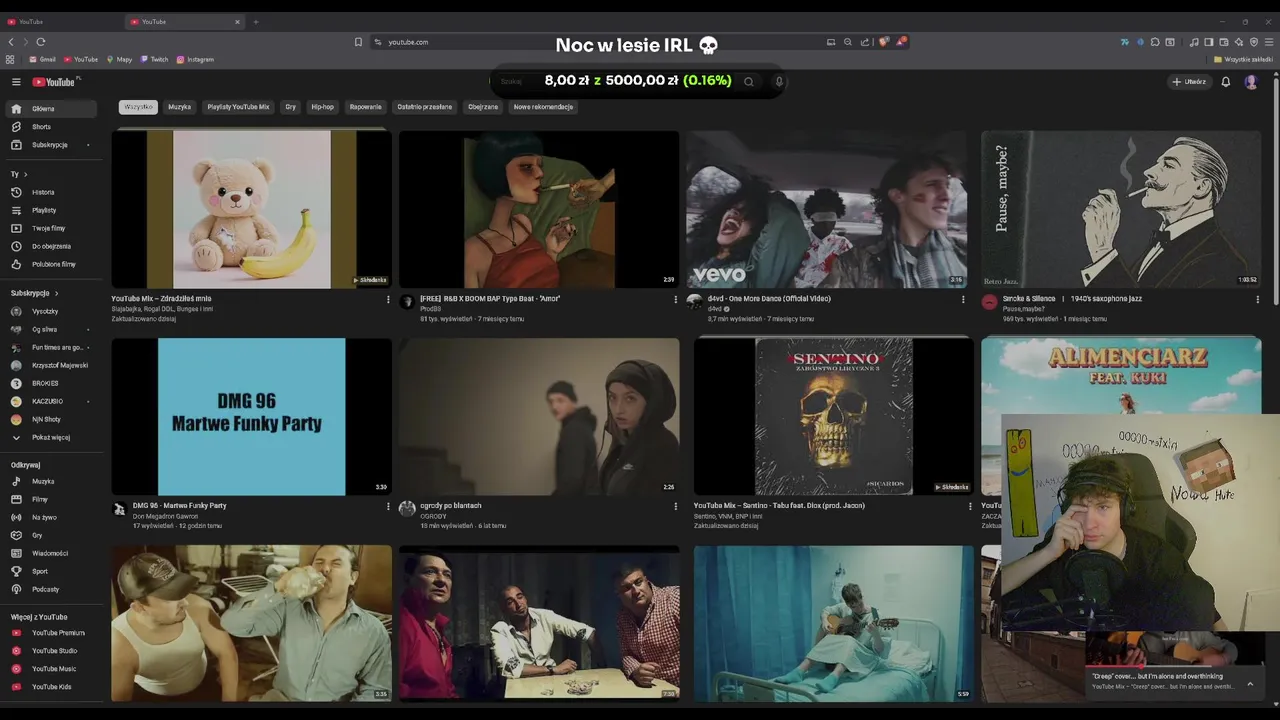This screenshot has width=1280, height=720.
Task: Open Sport section
Action: (x=52, y=571)
